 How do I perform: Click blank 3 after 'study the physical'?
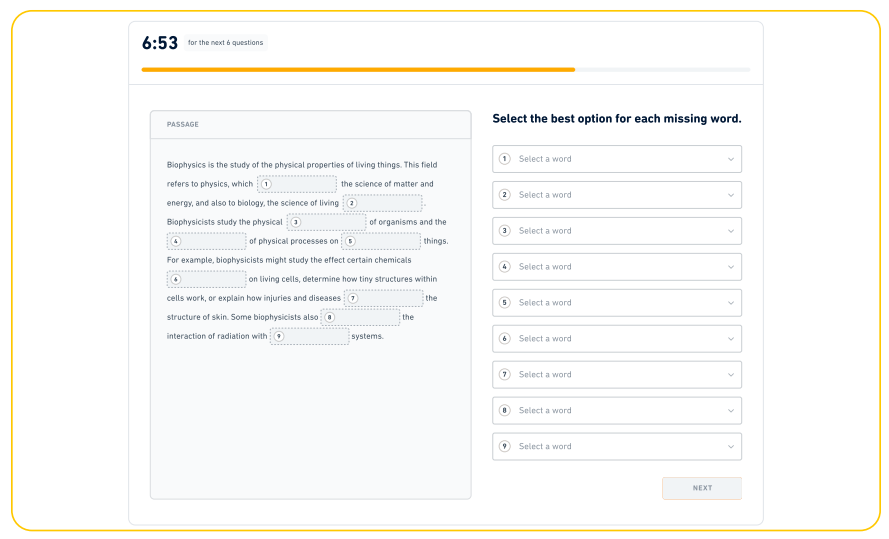[326, 222]
